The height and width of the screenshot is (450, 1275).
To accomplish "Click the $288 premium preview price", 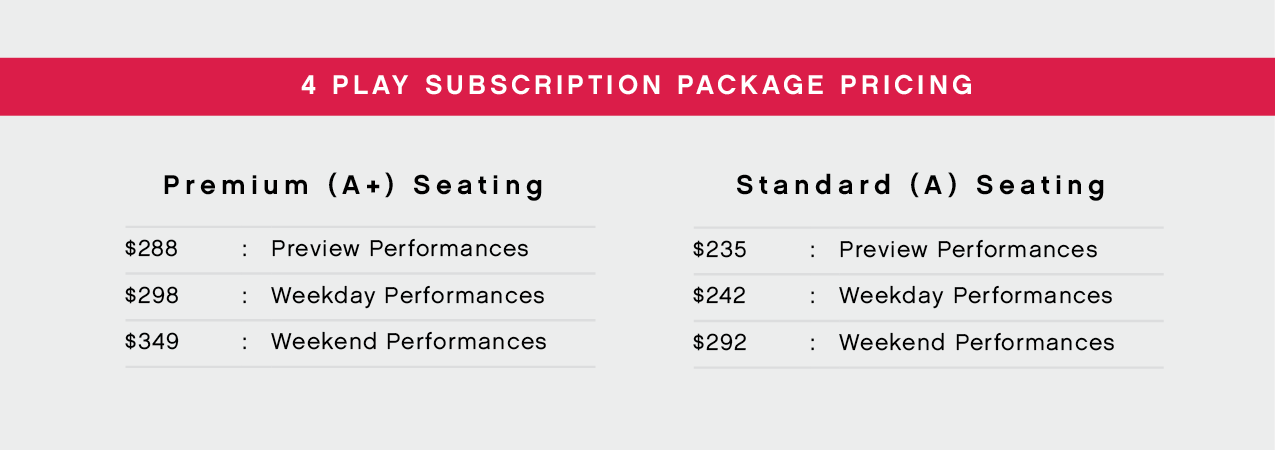I will click(x=152, y=249).
